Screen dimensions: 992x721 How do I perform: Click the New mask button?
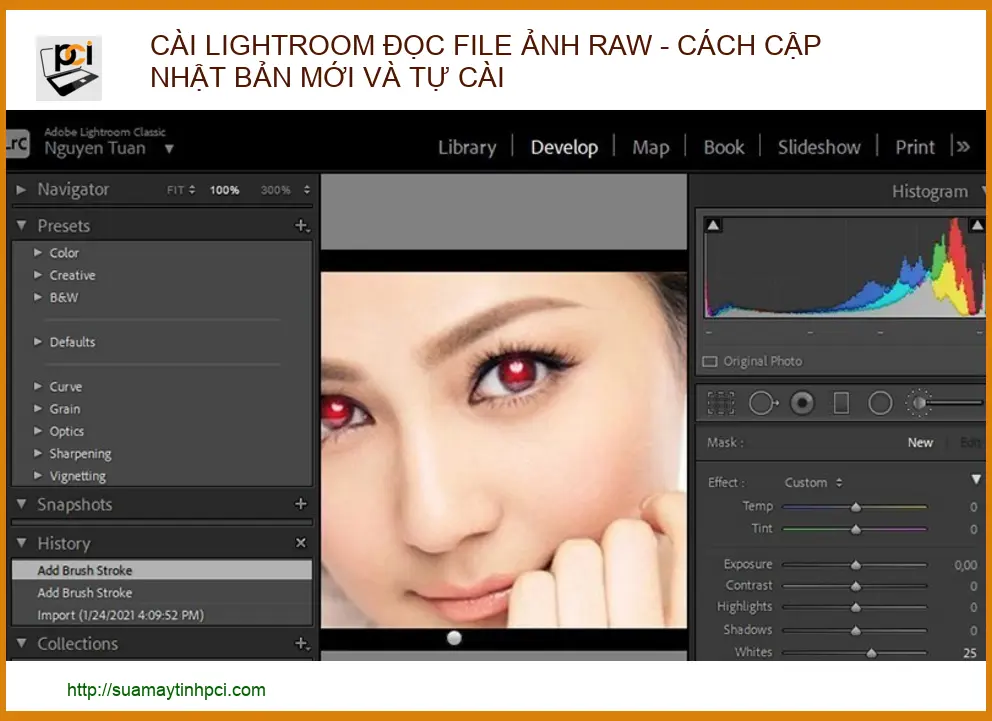[x=921, y=443]
